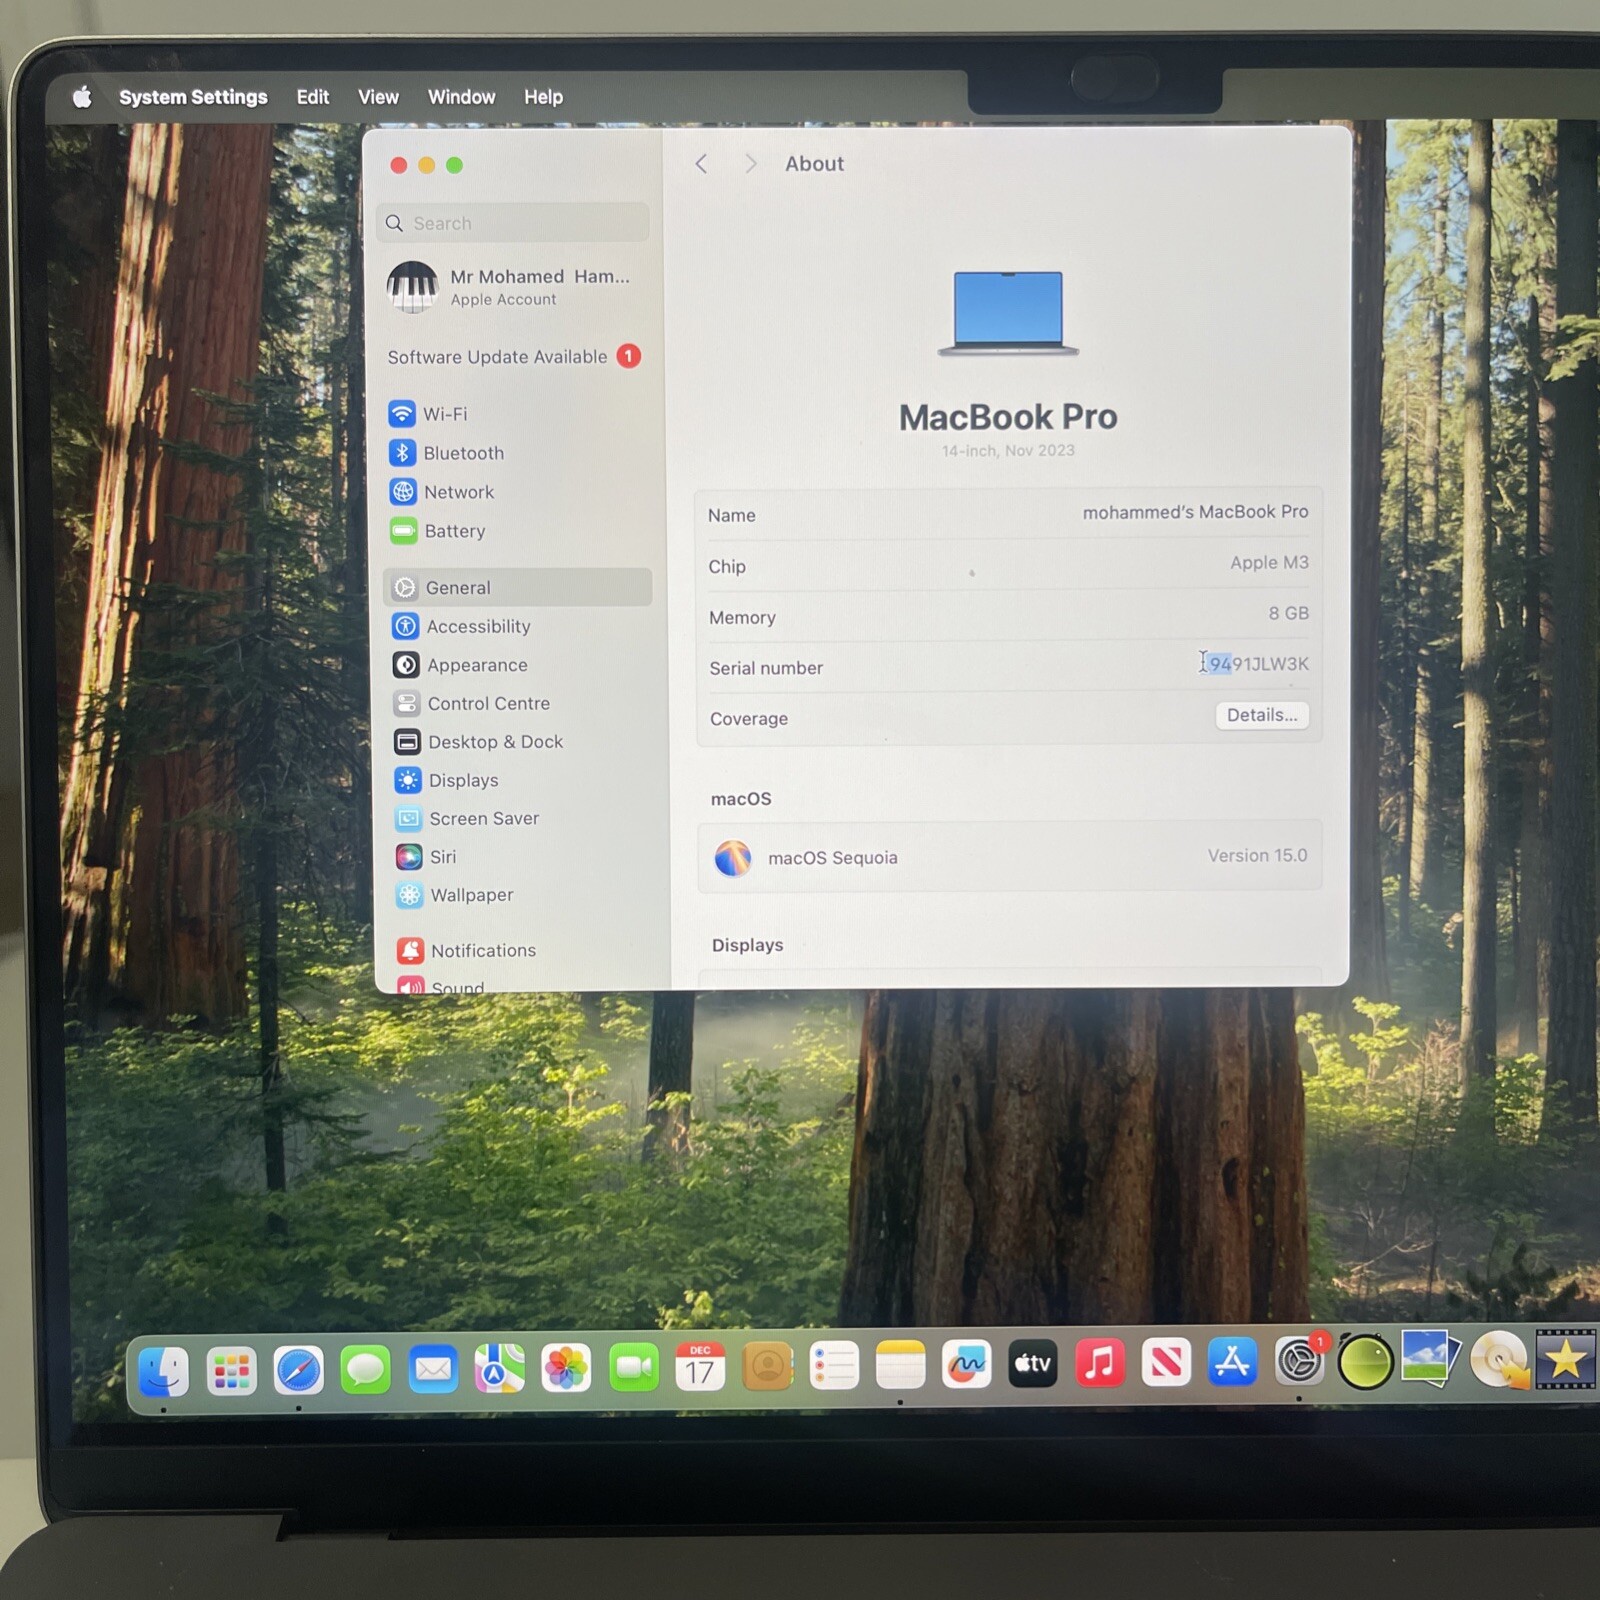
Task: Open Notifications settings
Action: 466,950
